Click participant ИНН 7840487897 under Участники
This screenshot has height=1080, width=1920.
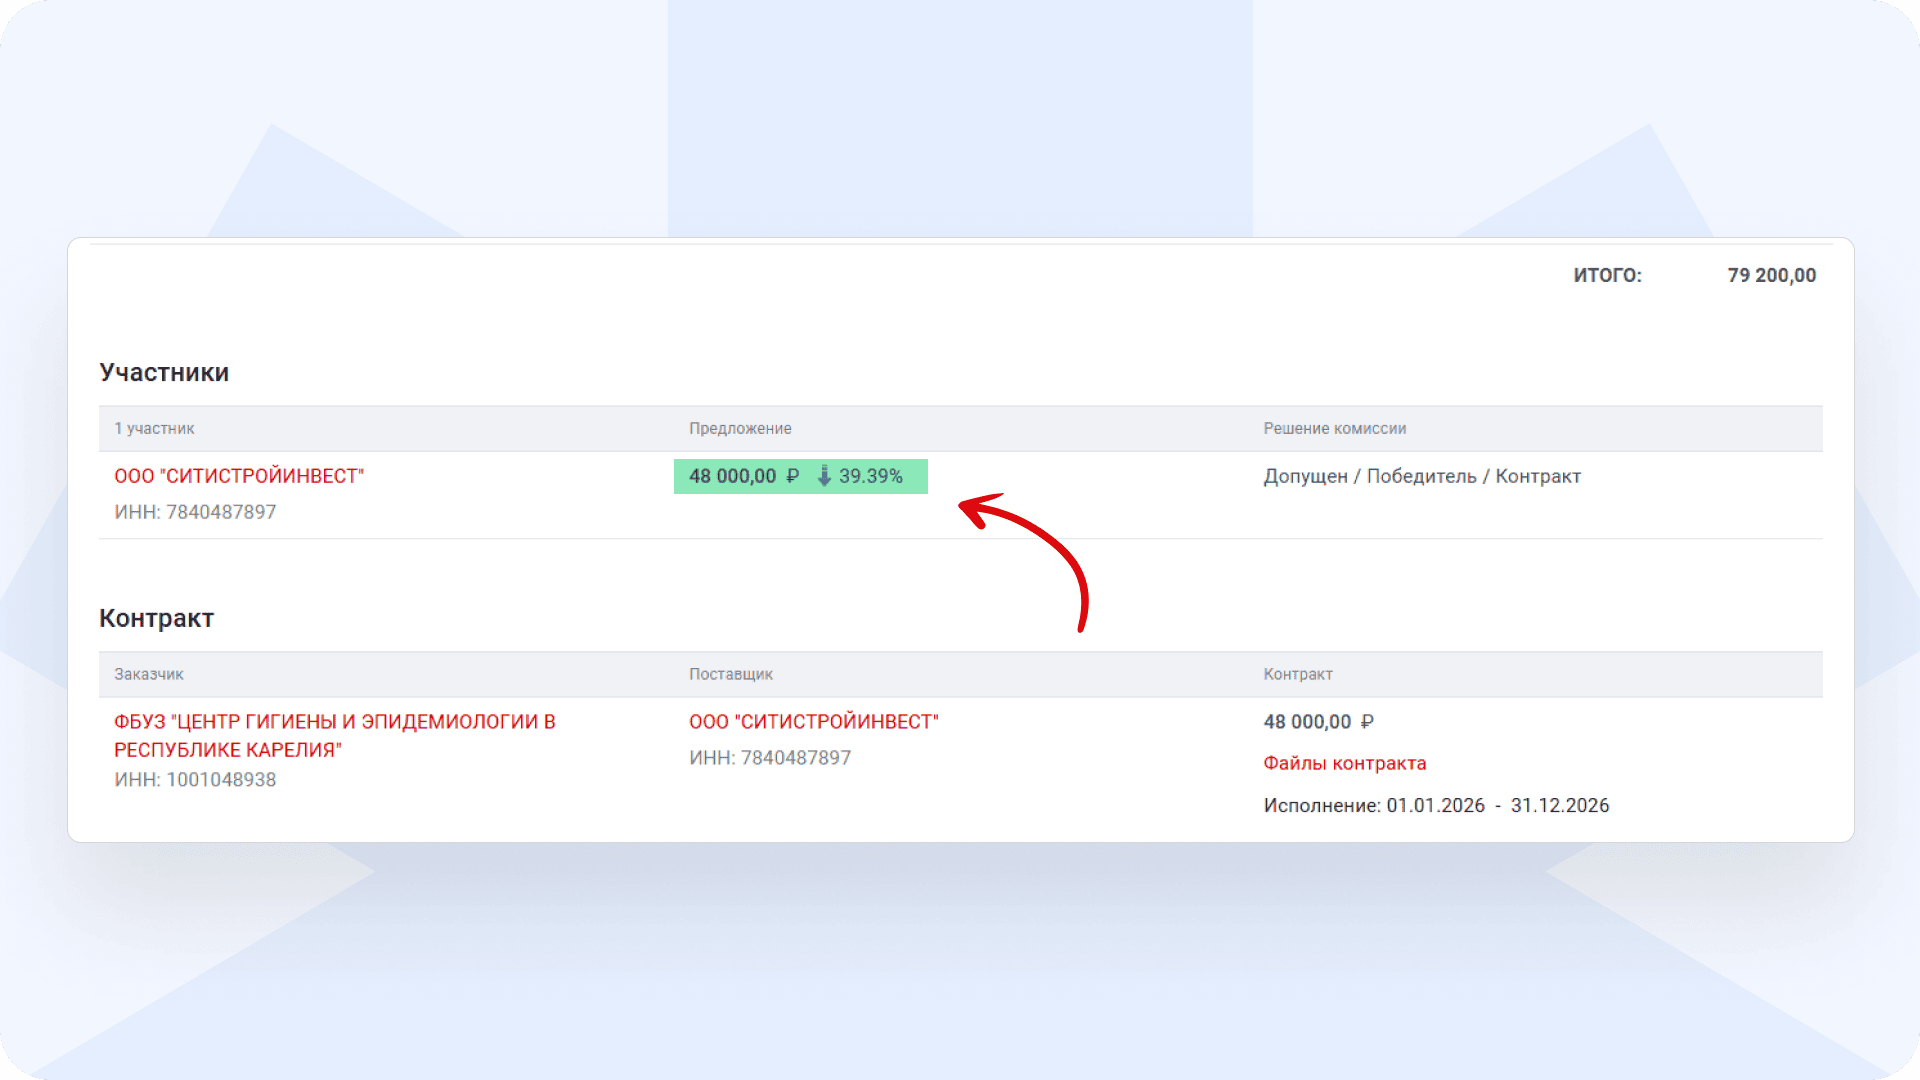(195, 512)
